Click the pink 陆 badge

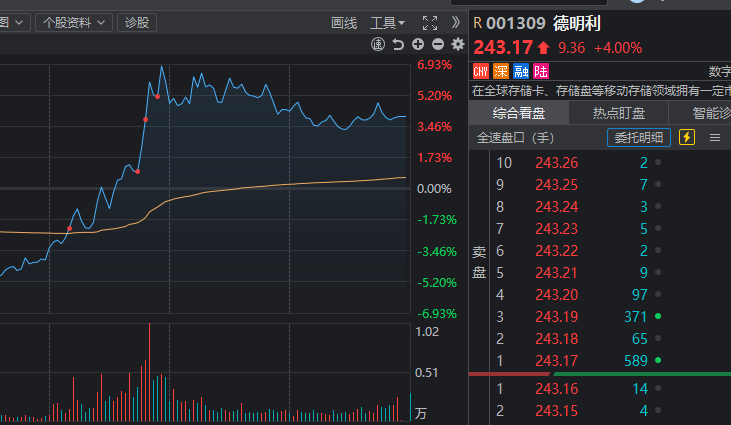click(x=541, y=71)
